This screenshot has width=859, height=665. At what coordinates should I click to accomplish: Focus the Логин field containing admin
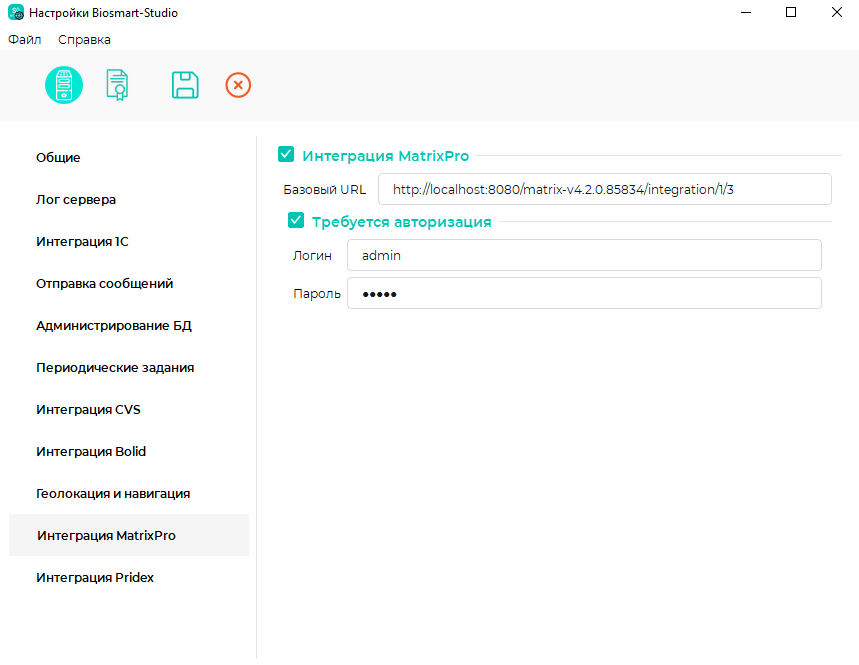point(584,255)
